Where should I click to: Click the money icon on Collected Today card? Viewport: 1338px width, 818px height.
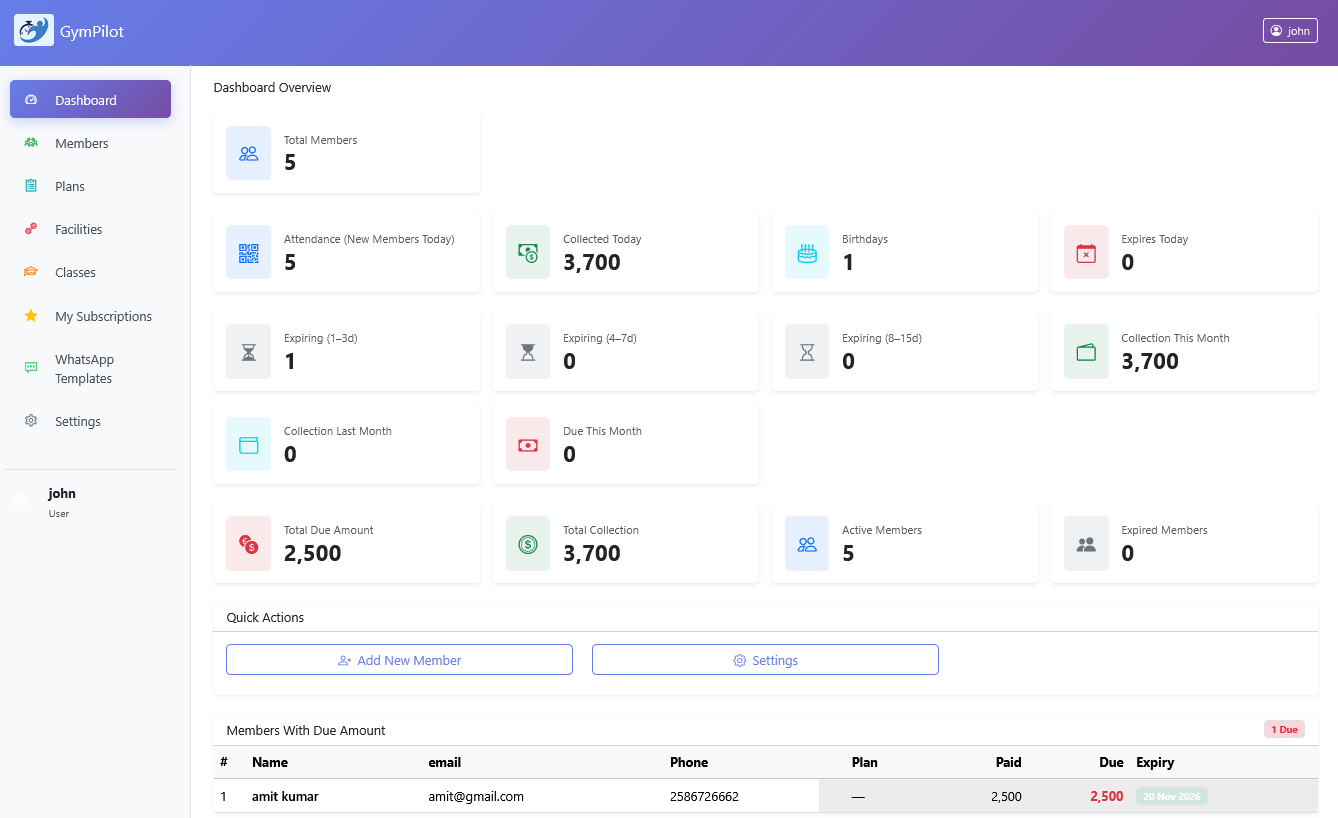527,252
